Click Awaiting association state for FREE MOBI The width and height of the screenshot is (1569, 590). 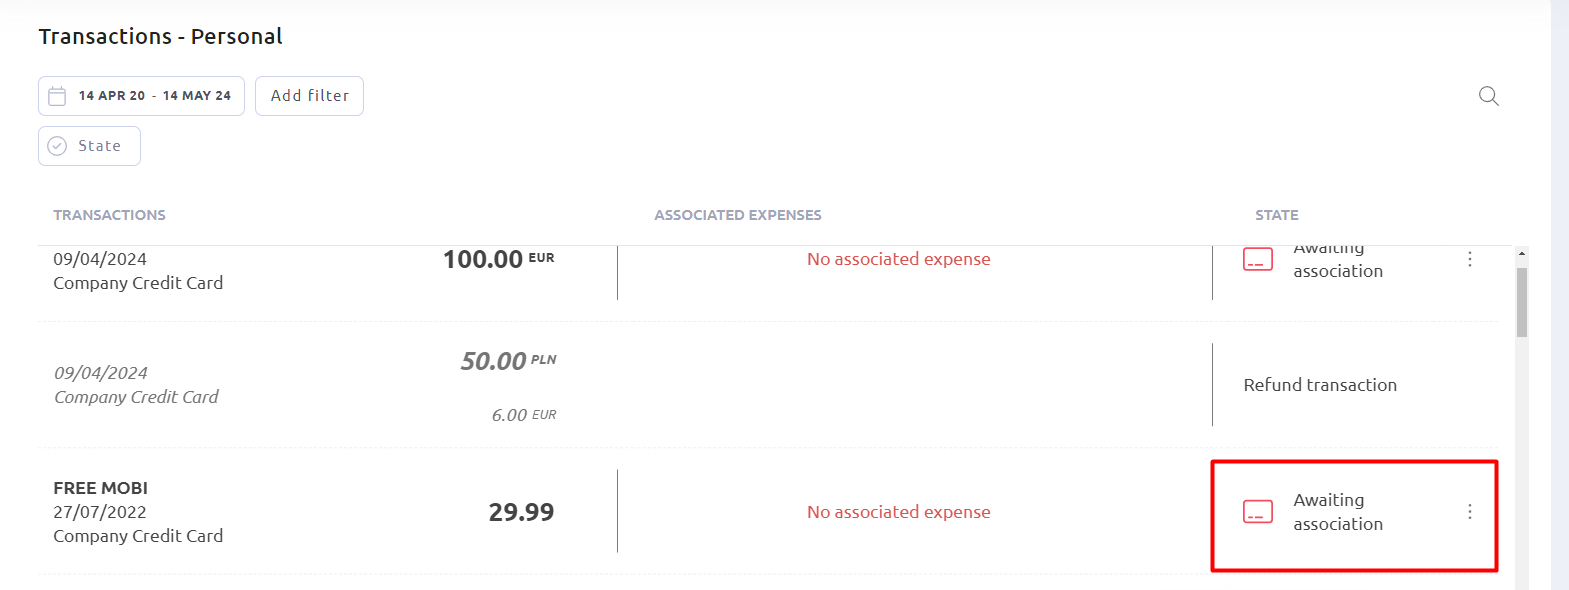pos(1337,512)
